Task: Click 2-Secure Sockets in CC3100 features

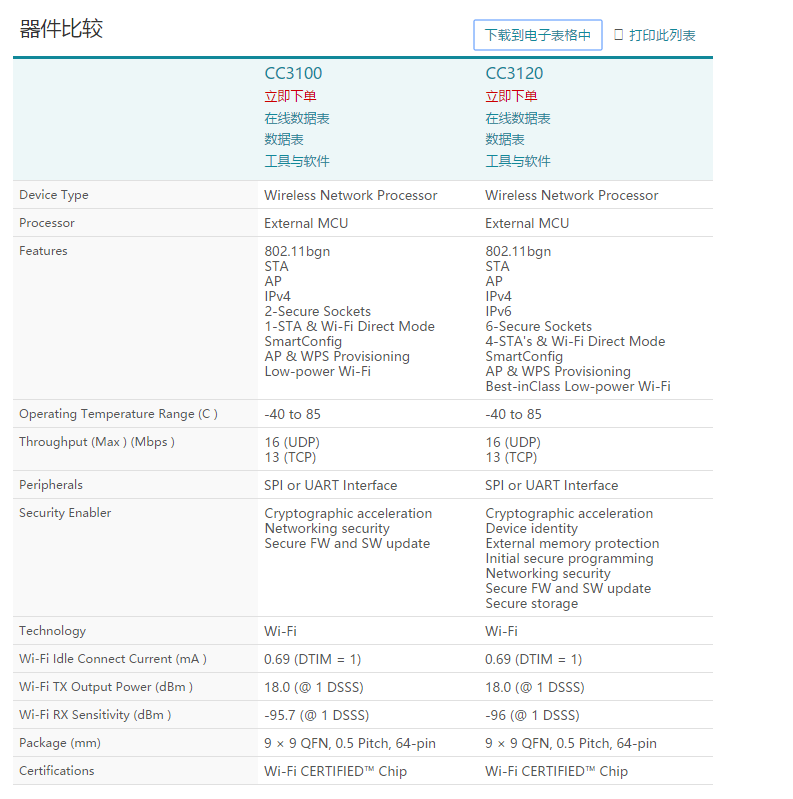Action: tap(318, 311)
